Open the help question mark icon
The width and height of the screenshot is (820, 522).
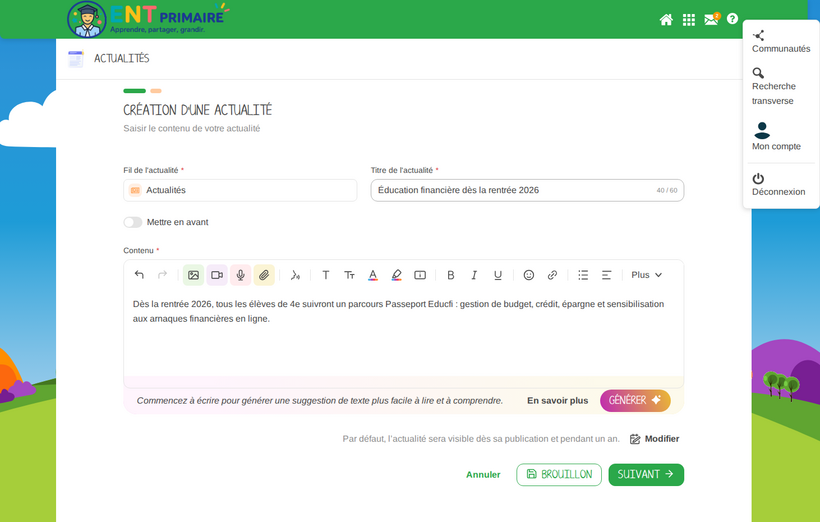coord(732,19)
